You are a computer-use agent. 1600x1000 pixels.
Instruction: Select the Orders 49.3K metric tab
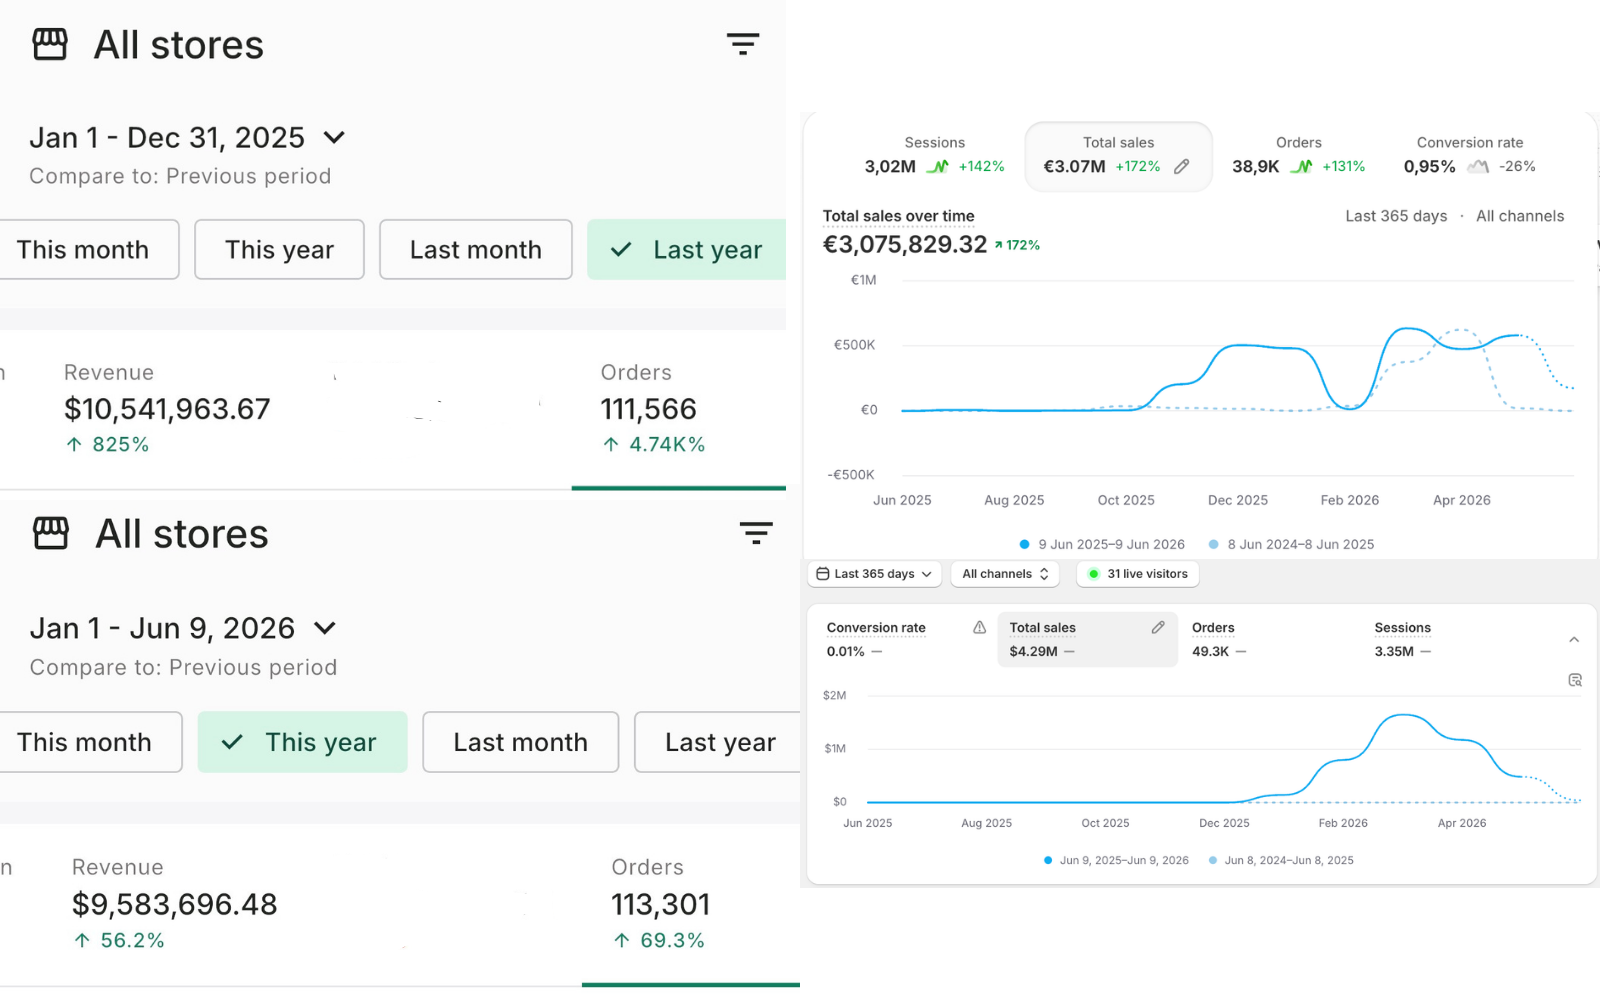click(x=1270, y=640)
